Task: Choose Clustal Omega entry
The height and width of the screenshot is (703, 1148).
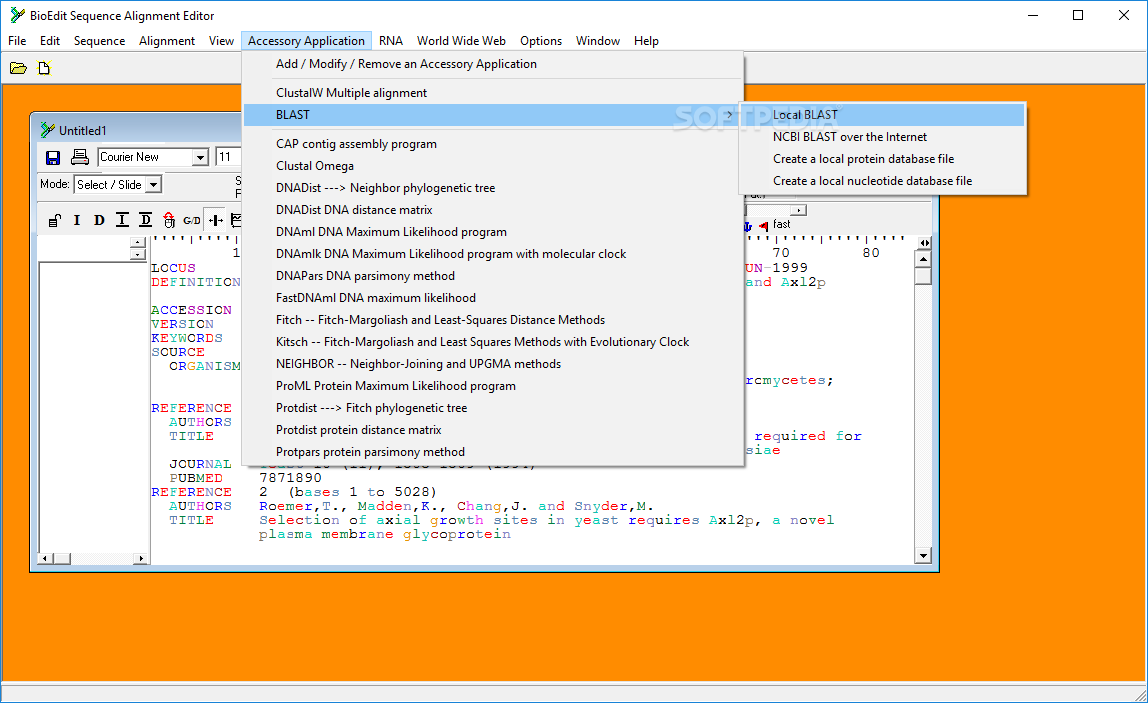Action: click(493, 166)
